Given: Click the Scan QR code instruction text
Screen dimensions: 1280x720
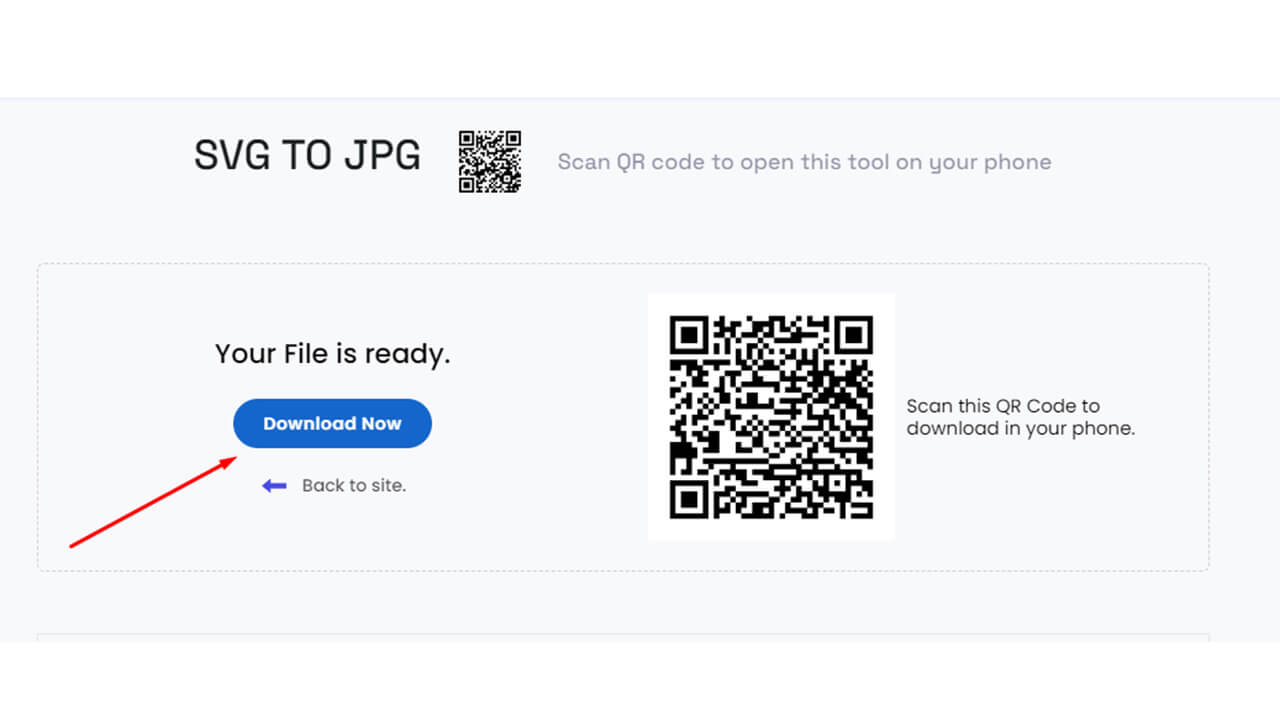Looking at the screenshot, I should pos(804,161).
